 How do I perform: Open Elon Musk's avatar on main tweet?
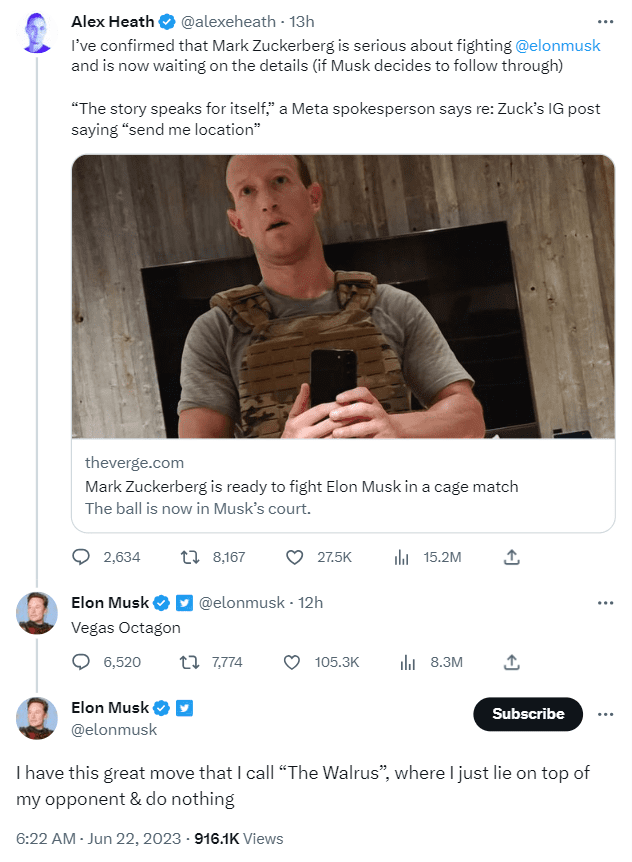point(38,718)
